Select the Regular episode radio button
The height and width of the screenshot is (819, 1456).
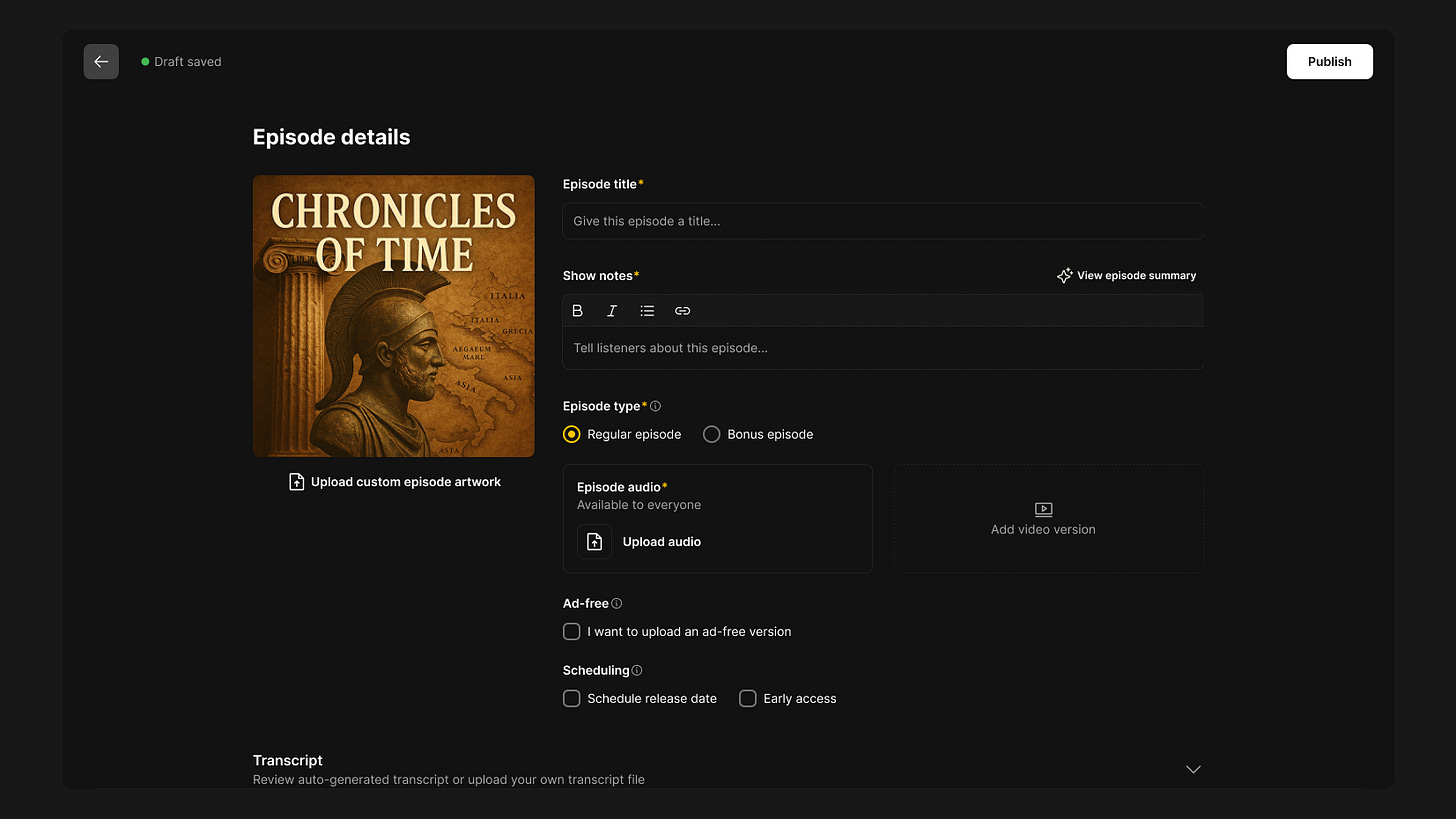tap(572, 435)
